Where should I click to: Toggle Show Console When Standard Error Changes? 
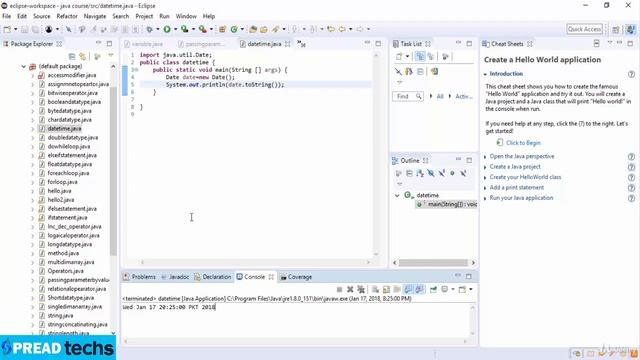[x=419, y=289]
